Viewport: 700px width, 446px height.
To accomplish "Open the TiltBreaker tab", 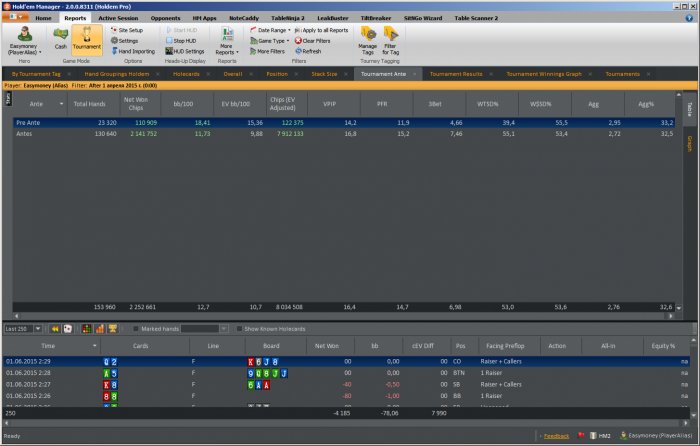I will point(376,18).
